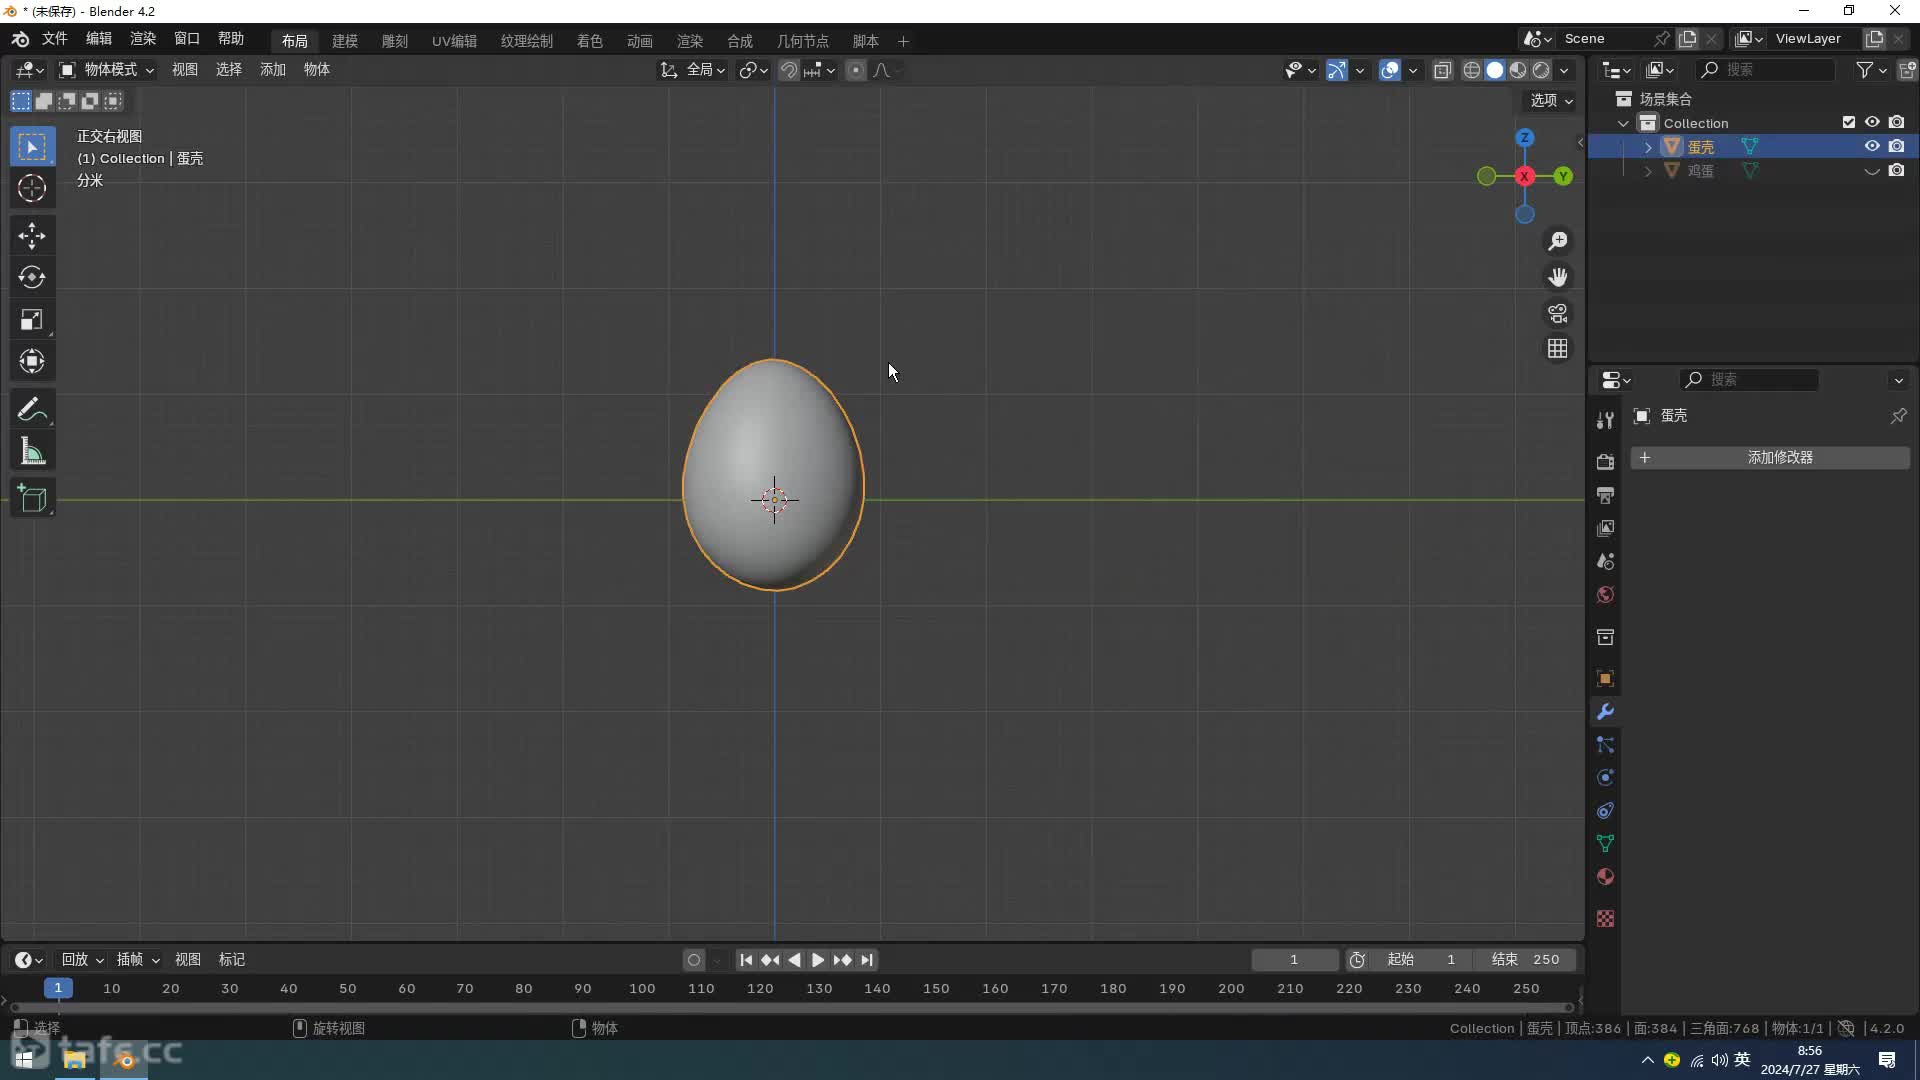Toggle render camera for 鸡蛋
Screen dimensions: 1920x1080
(1897, 171)
